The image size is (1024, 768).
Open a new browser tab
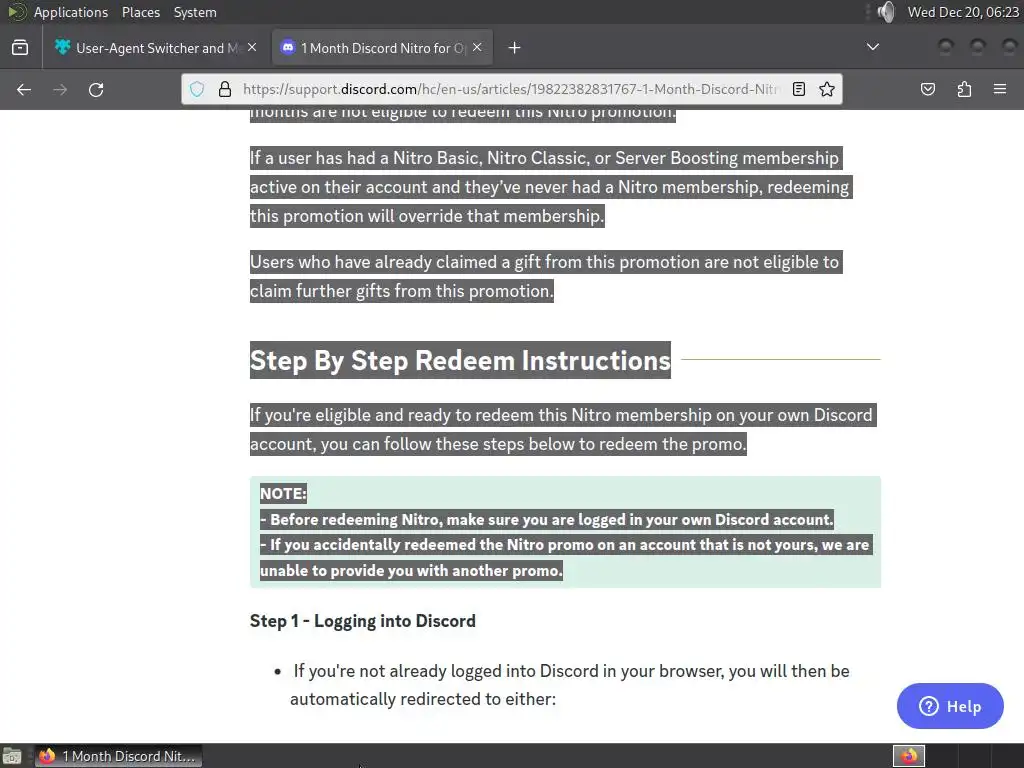[x=515, y=48]
